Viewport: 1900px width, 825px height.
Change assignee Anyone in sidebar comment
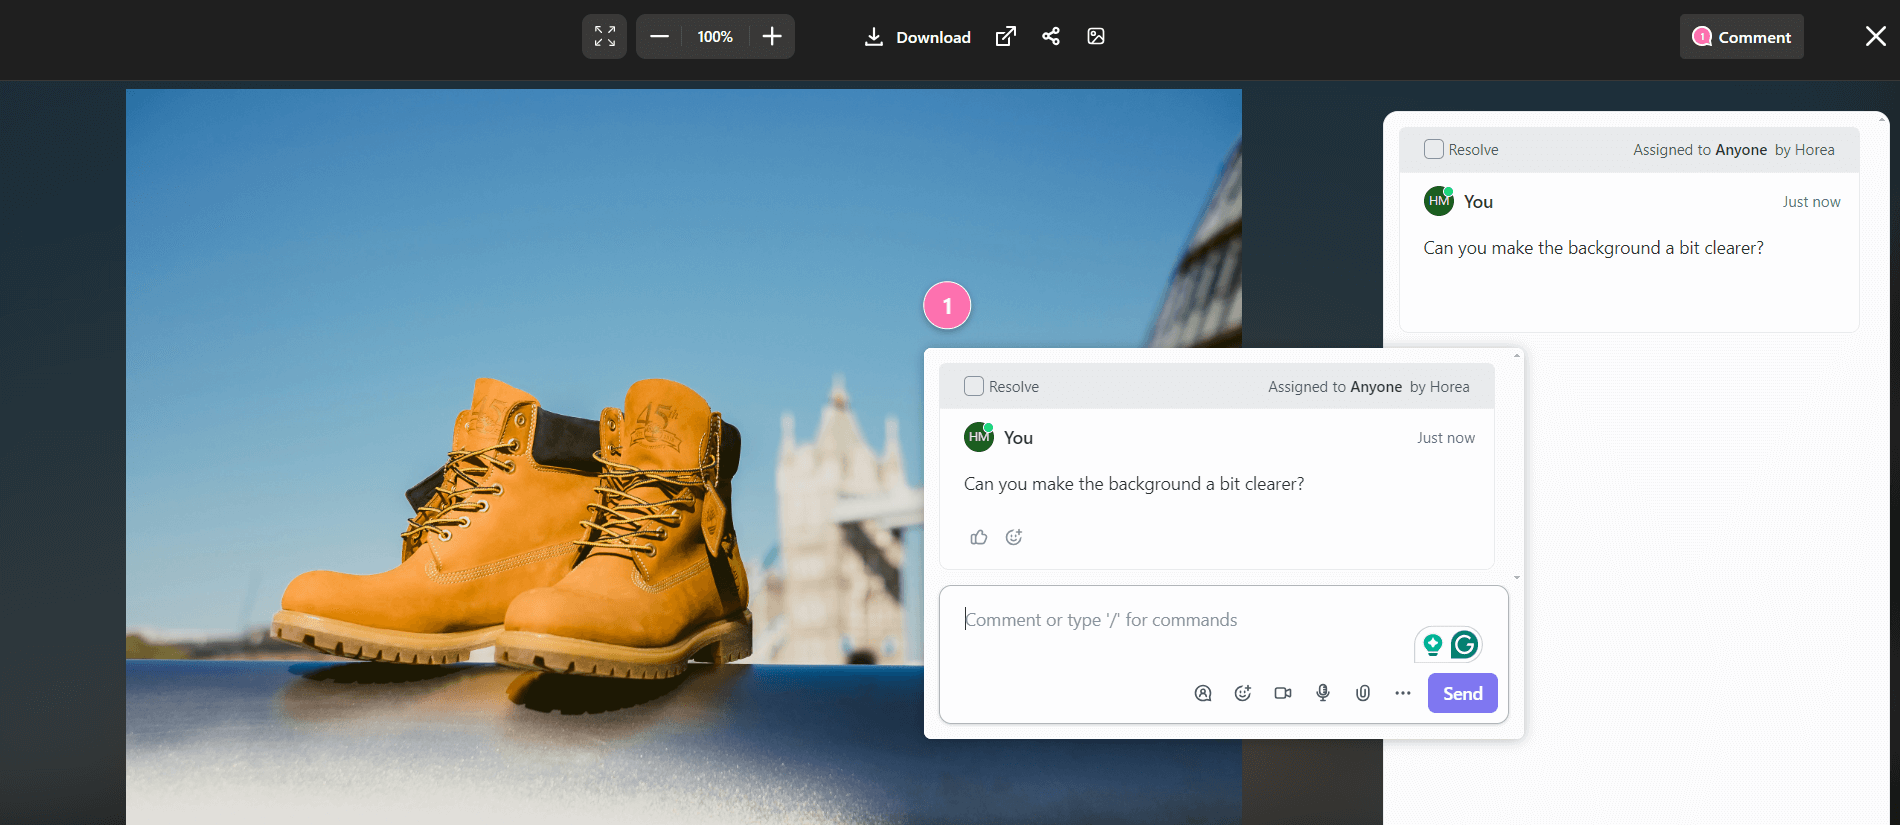coord(1741,150)
